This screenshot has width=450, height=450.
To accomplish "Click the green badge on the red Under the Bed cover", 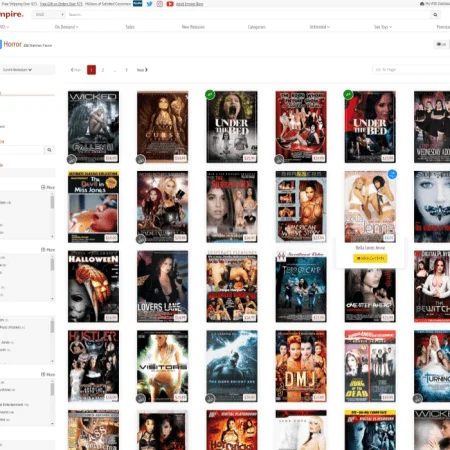I will click(x=348, y=95).
